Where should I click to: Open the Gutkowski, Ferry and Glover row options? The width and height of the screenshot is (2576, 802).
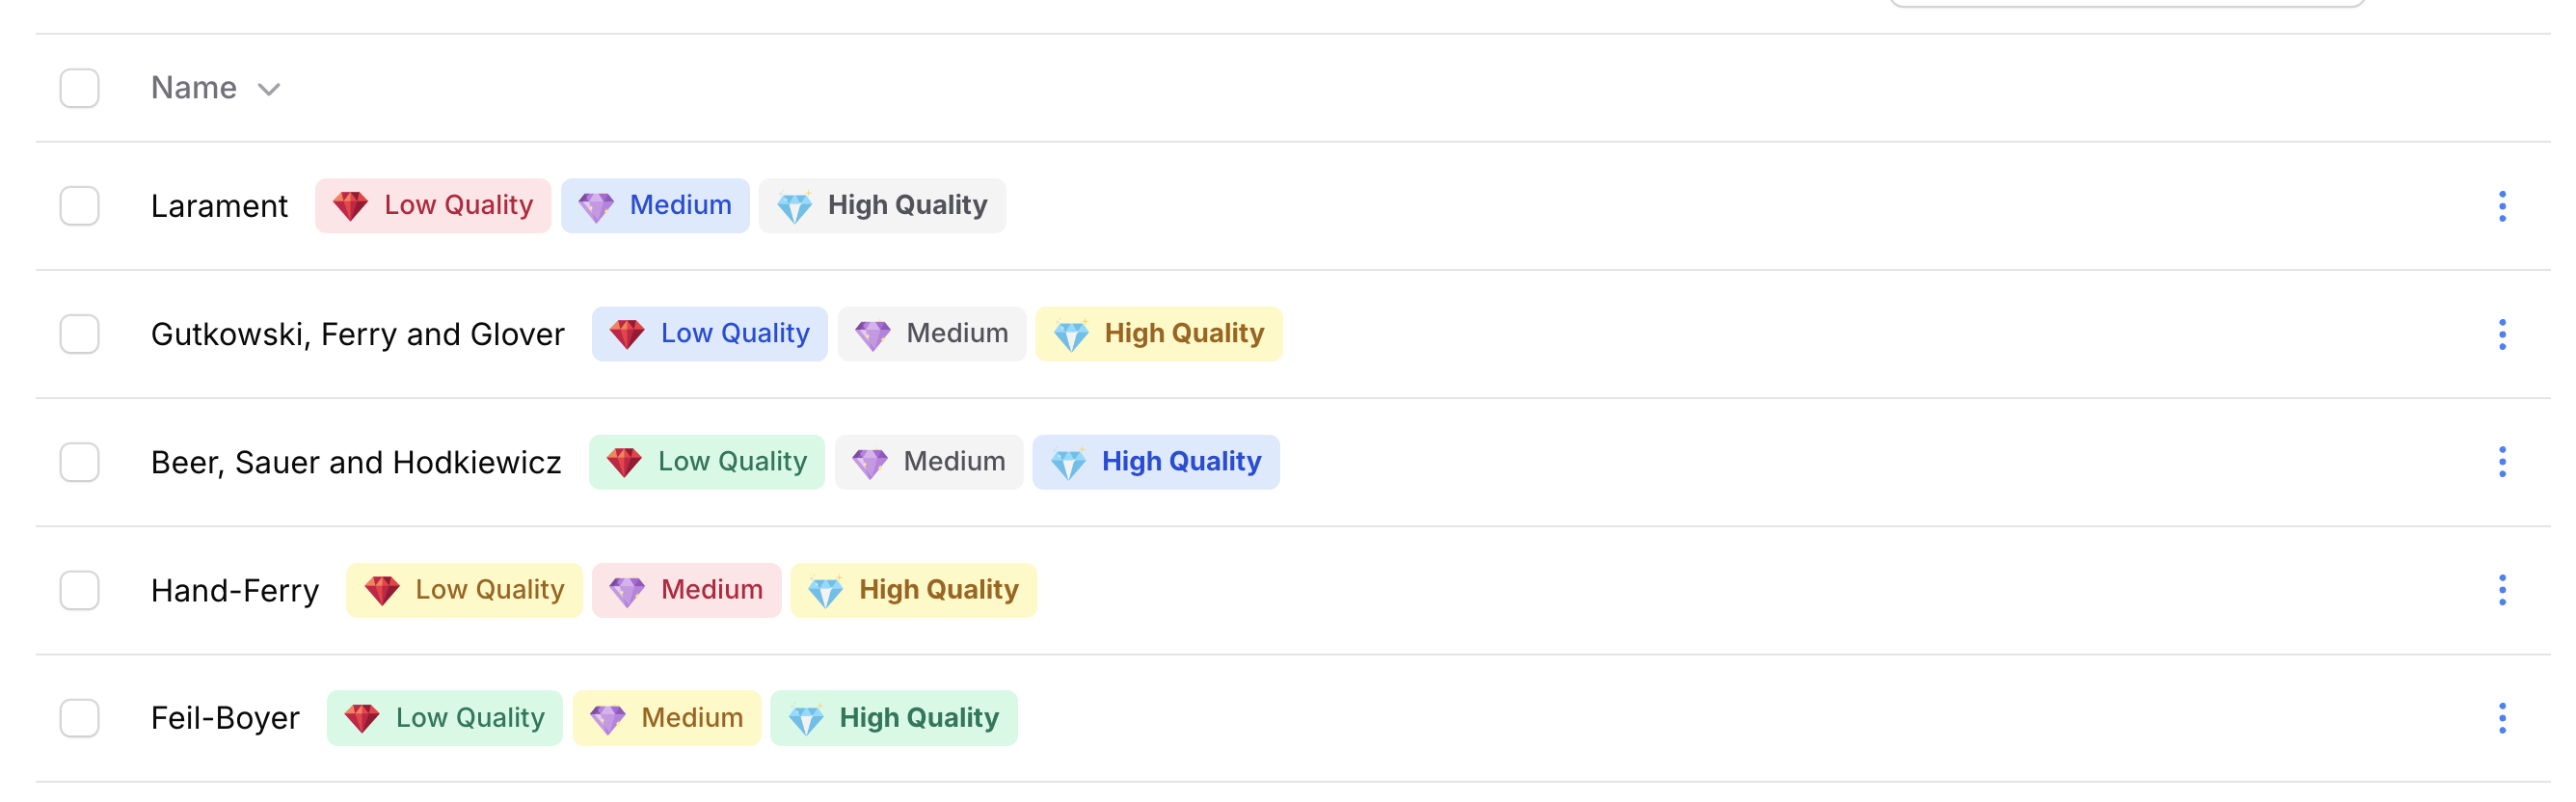(x=2501, y=334)
